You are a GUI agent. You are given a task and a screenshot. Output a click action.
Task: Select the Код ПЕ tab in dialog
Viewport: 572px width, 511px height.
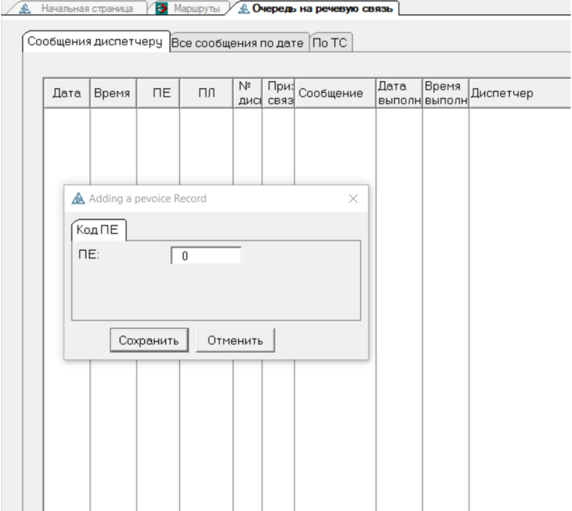pos(98,230)
